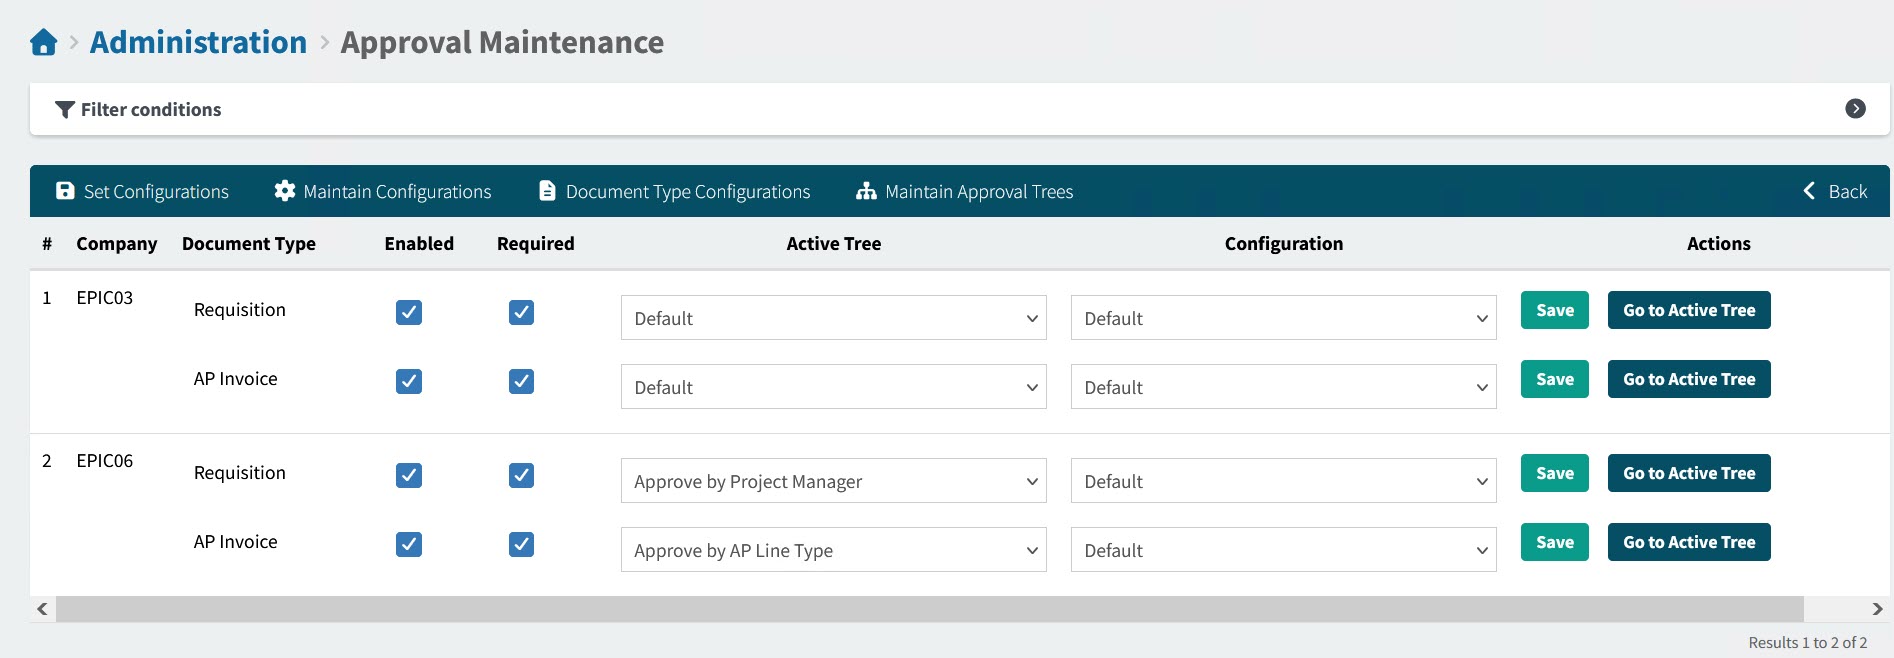This screenshot has width=1894, height=658.
Task: Save the EPIC03 AP Invoice row
Action: point(1555,379)
